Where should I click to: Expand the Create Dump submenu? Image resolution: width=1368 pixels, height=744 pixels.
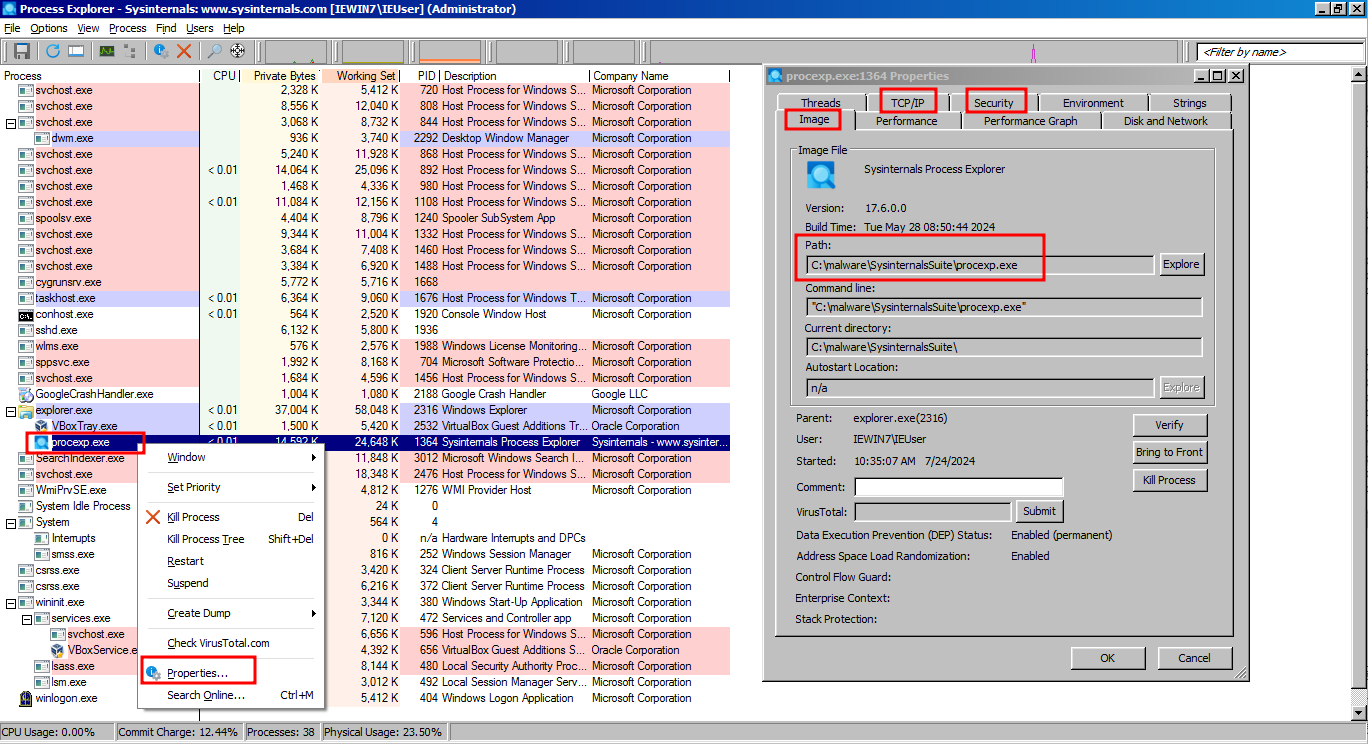230,613
